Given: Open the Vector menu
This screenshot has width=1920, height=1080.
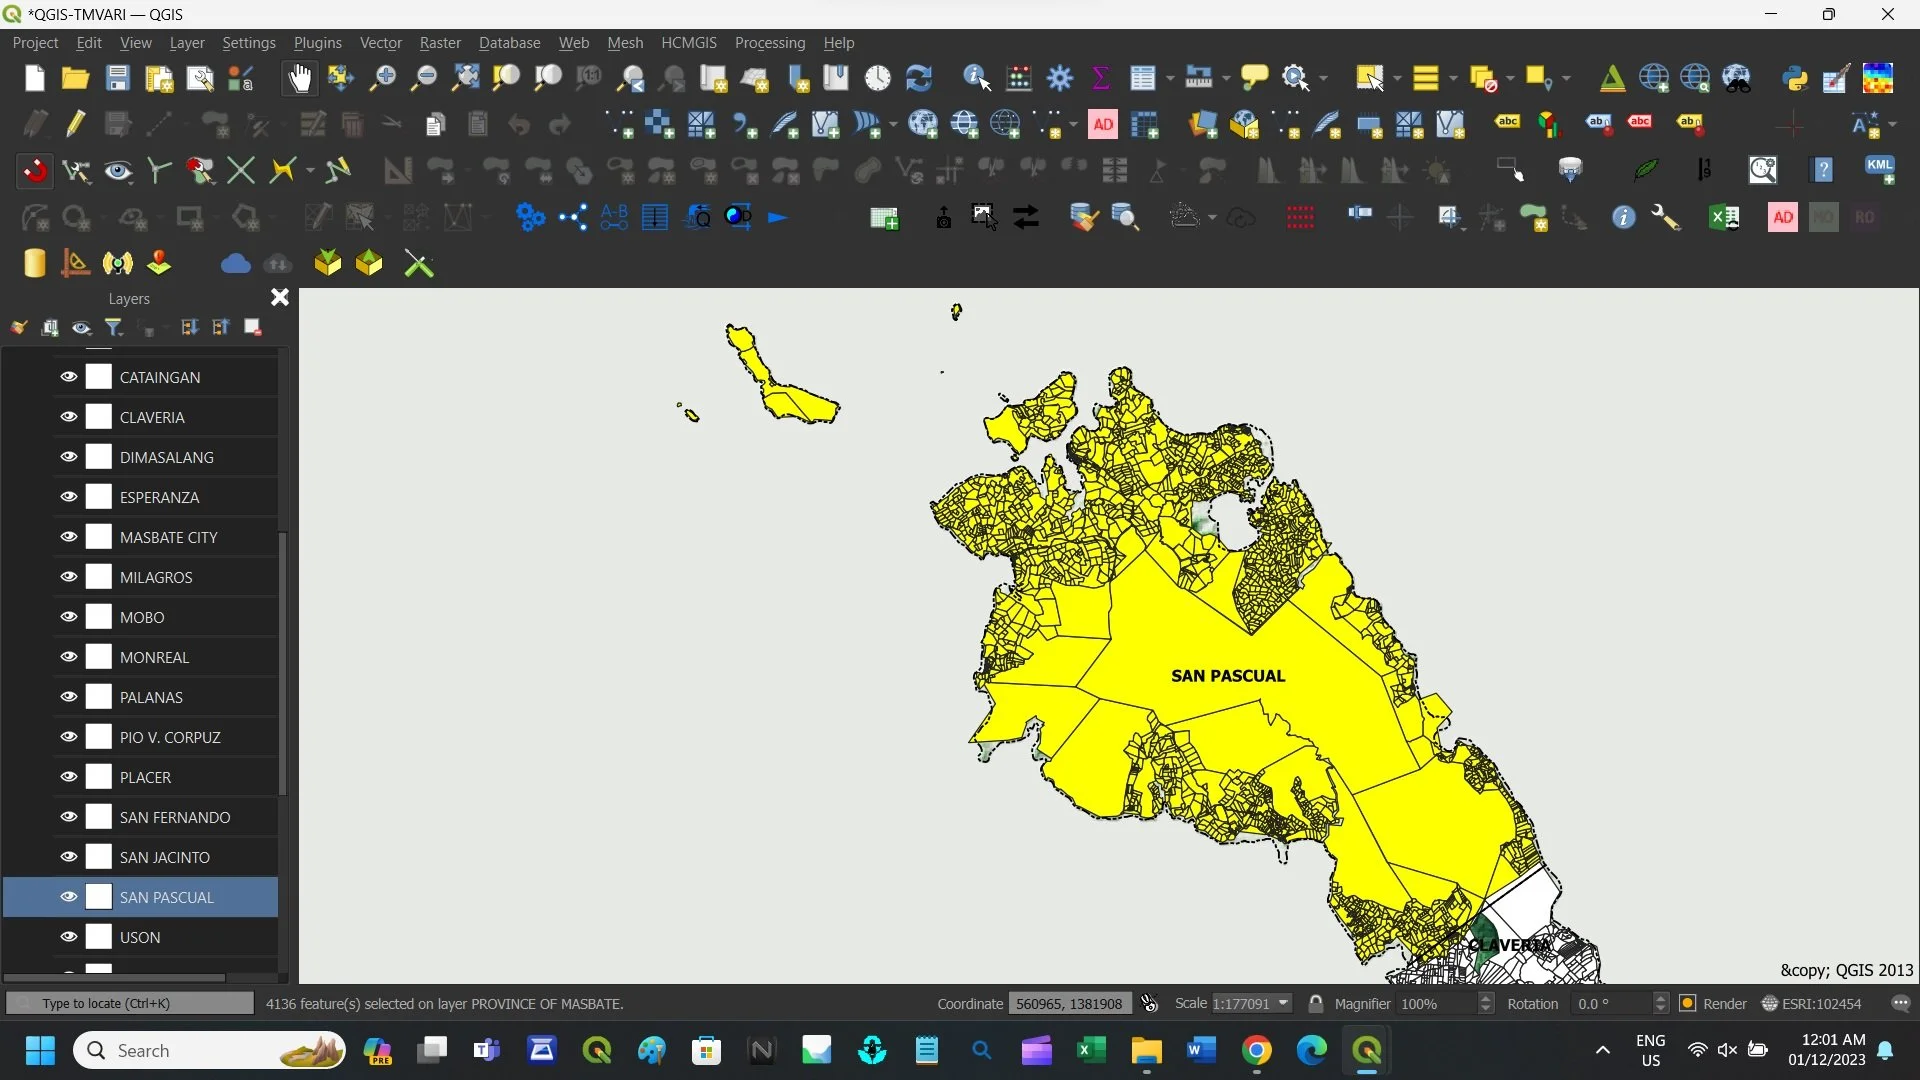Looking at the screenshot, I should tap(380, 43).
